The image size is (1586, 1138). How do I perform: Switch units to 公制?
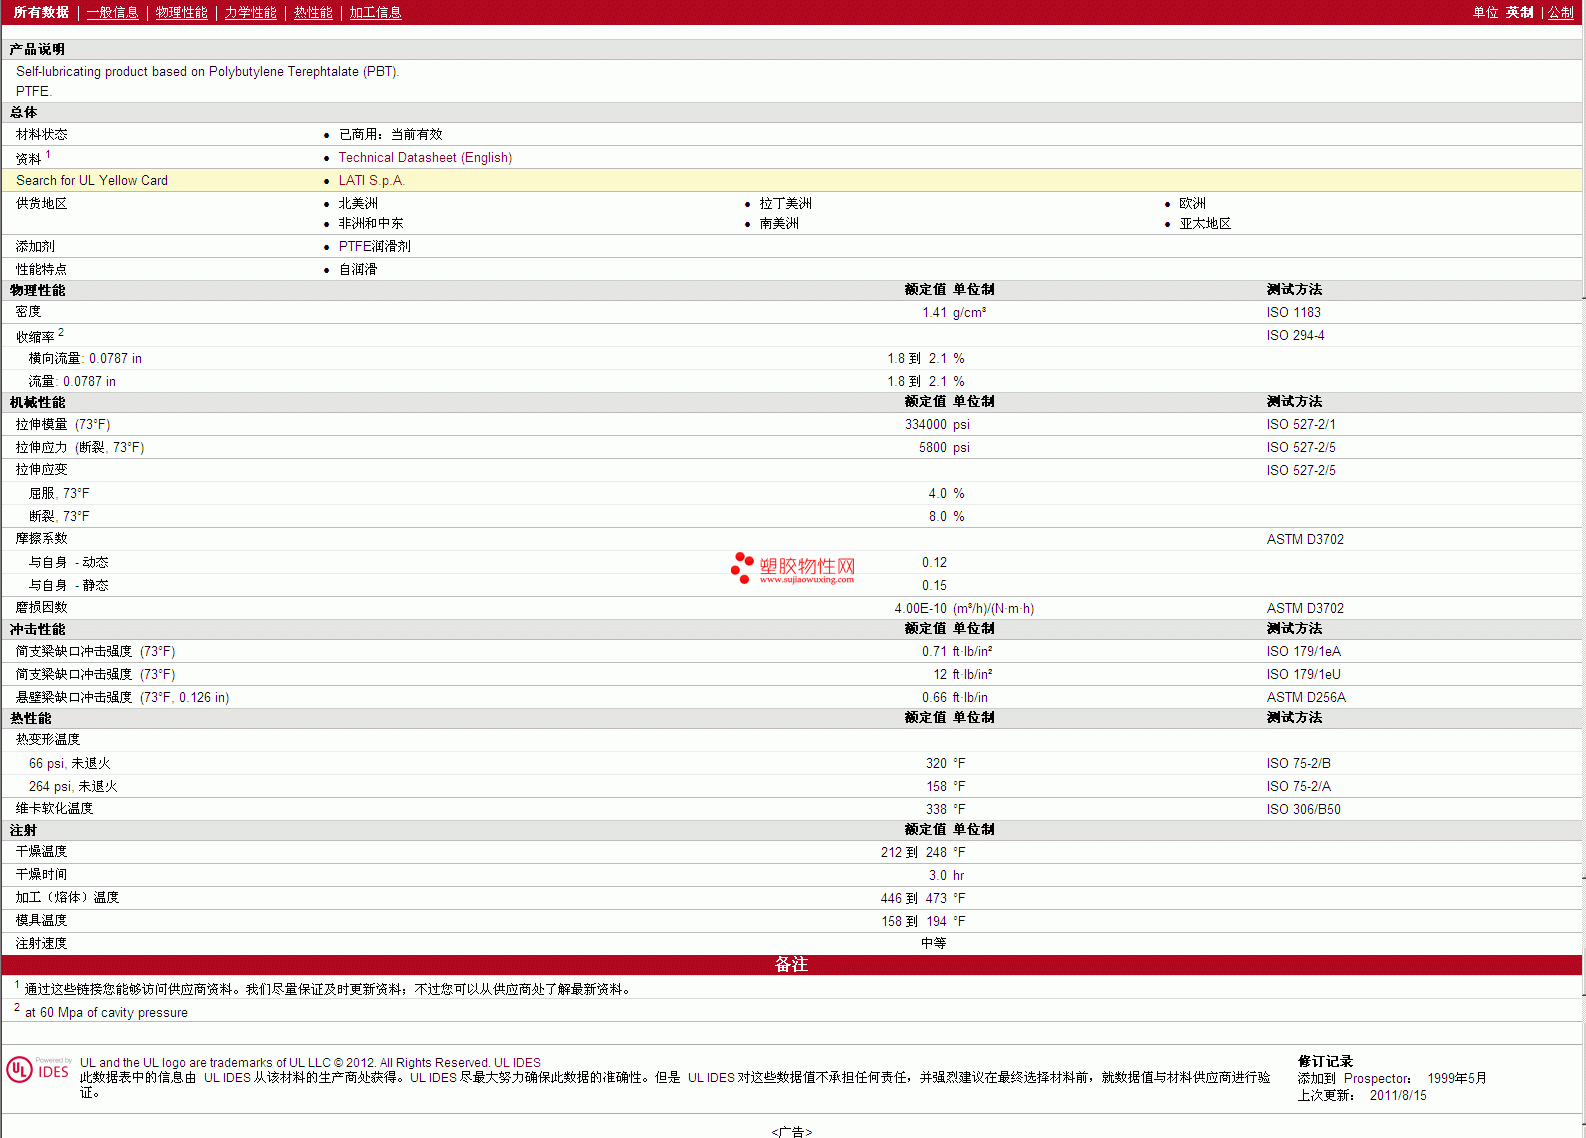[1560, 13]
